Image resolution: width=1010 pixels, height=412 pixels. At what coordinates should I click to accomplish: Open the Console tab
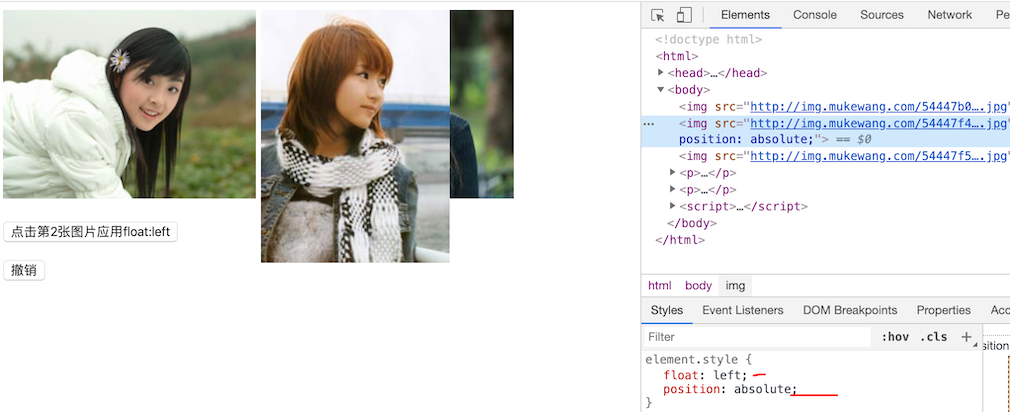[x=815, y=15]
